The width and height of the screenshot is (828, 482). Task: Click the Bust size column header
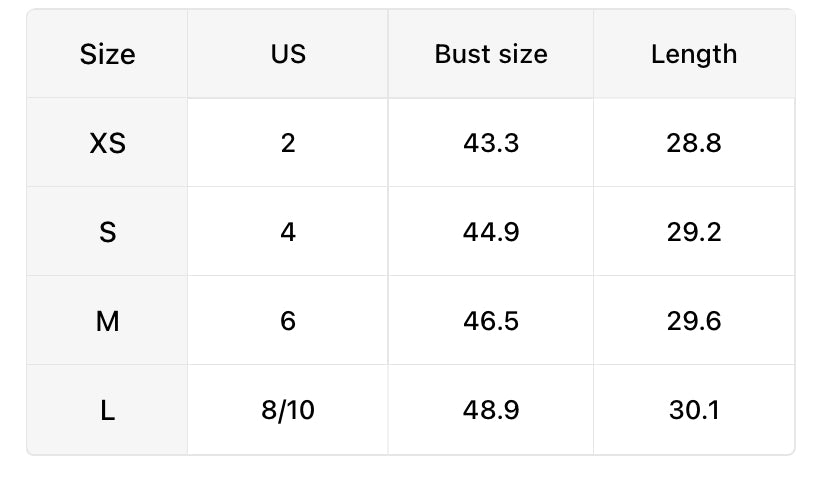coord(491,54)
